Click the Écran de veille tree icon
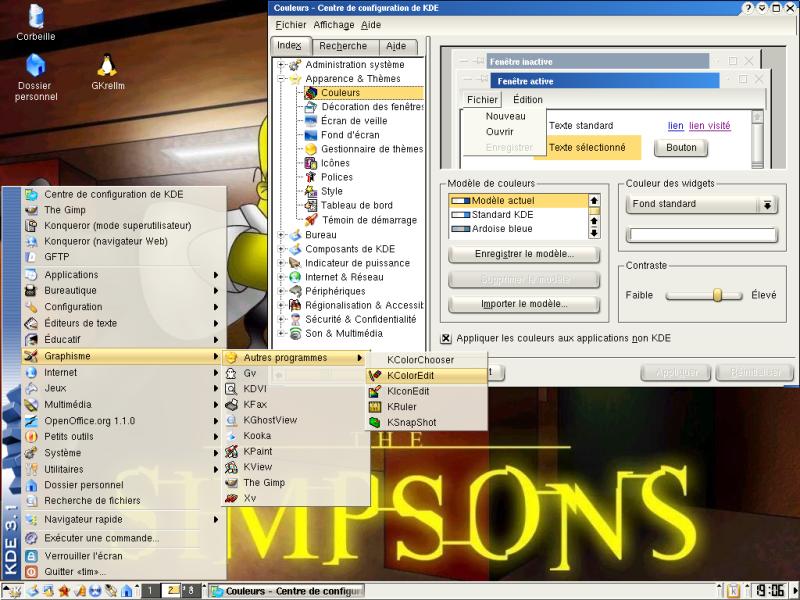The height and width of the screenshot is (600, 800). [x=311, y=121]
